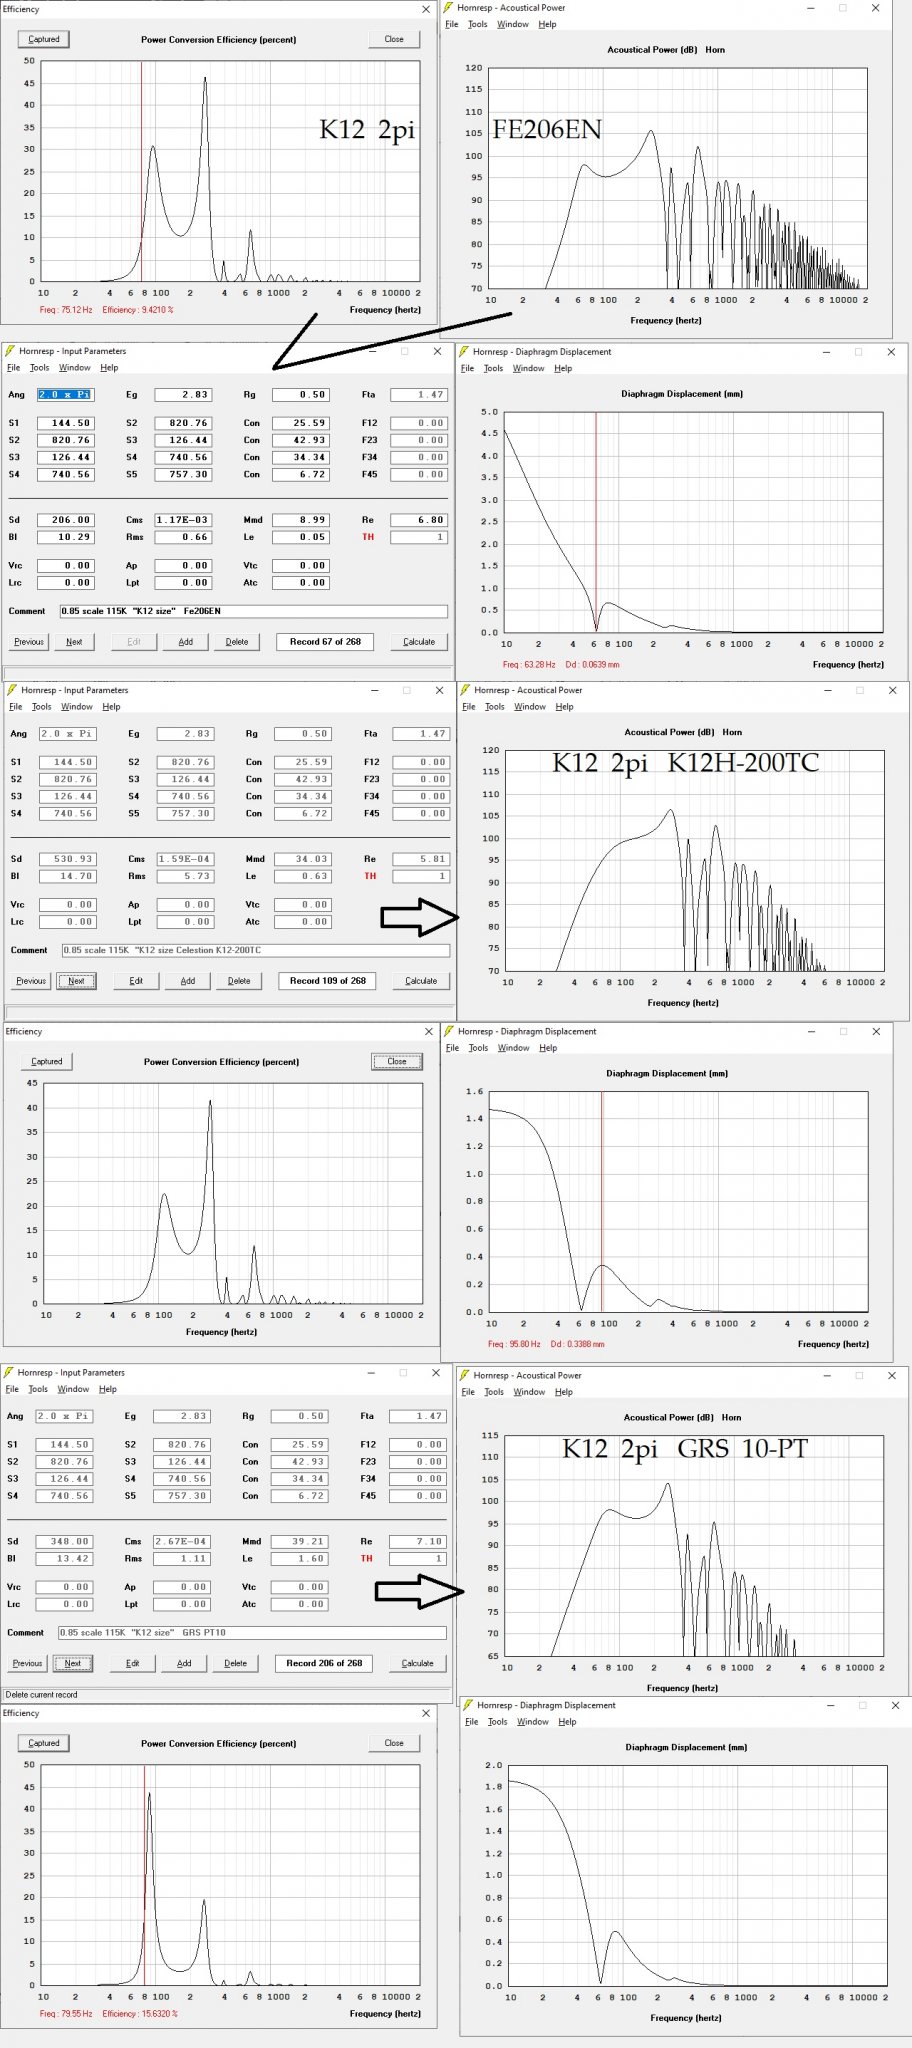The height and width of the screenshot is (2048, 912).
Task: Open the File menu in the GRS 10-PT Acoustical Power window
Action: (468, 1391)
